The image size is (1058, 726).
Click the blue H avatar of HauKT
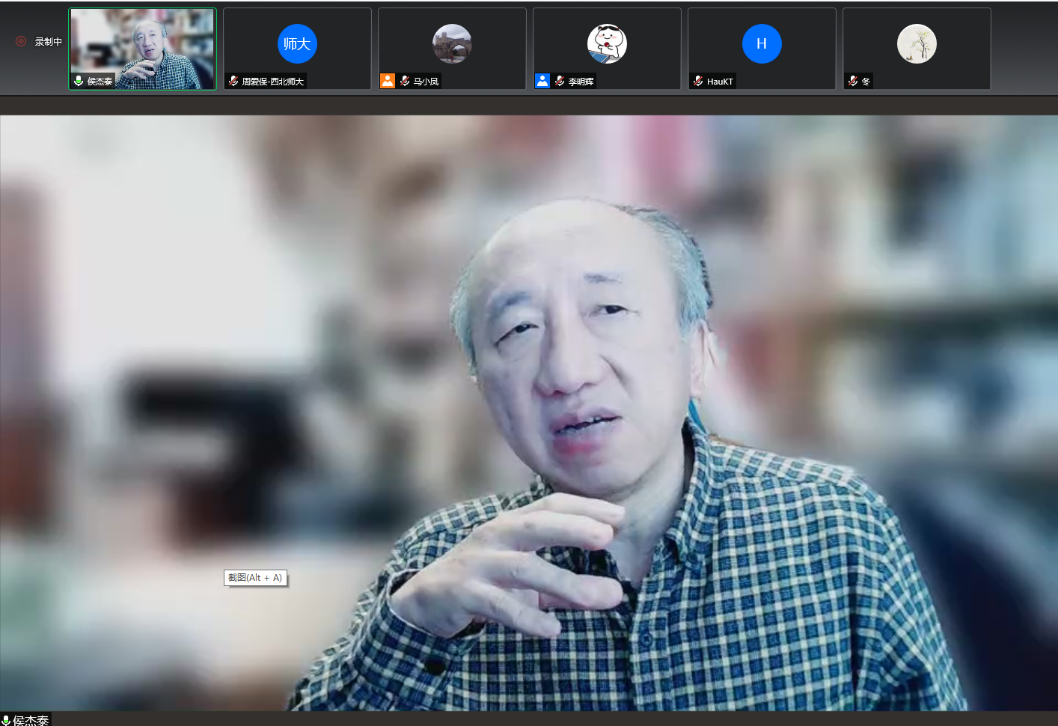click(761, 43)
